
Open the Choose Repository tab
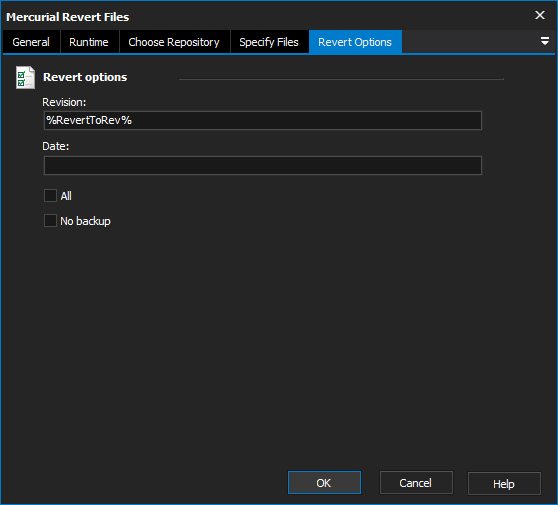coord(174,42)
